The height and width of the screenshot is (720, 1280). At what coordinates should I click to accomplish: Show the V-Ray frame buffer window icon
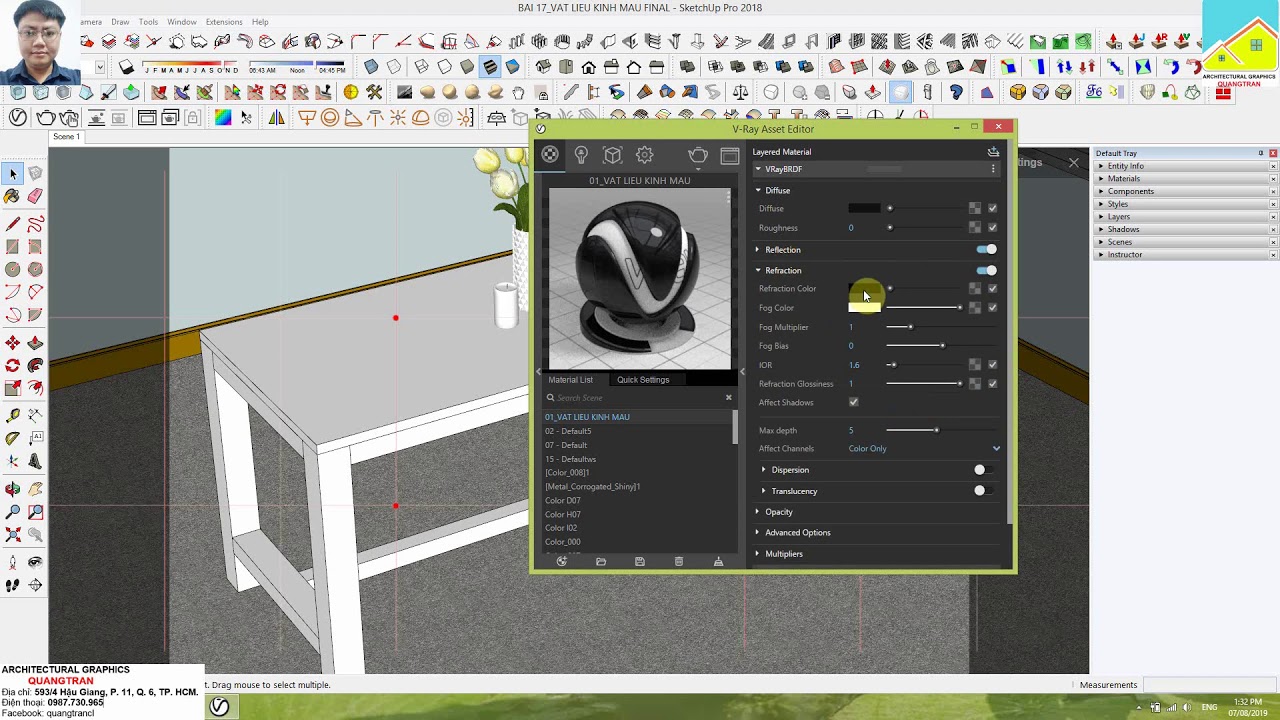click(x=730, y=155)
